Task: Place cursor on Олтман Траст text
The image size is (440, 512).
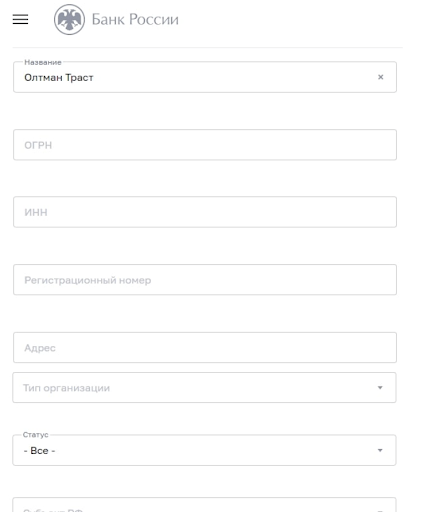Action: 59,77
